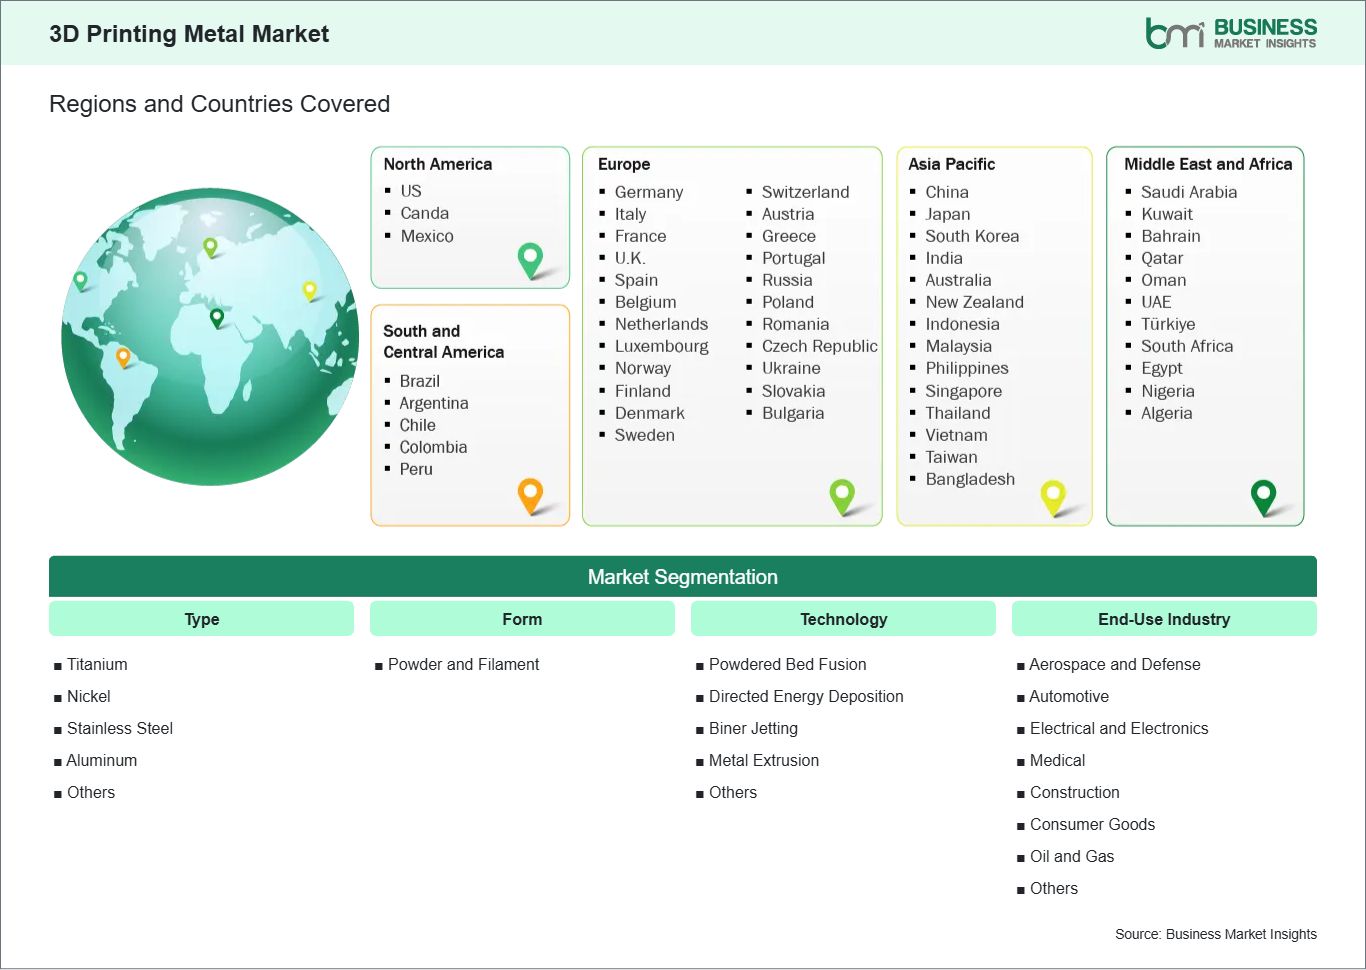Viewport: 1366px width, 970px height.
Task: Select the Type segmentation header
Action: click(201, 619)
